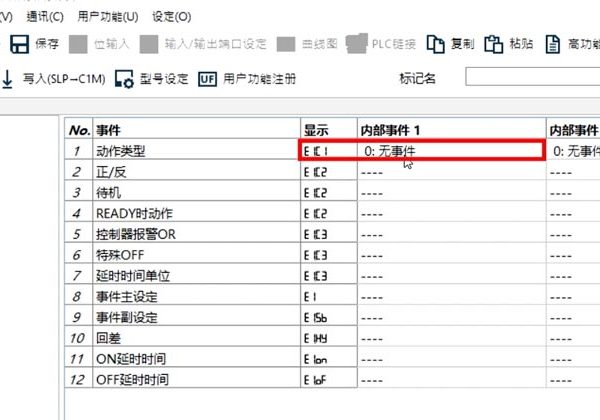This screenshot has height=420, width=600.
Task: Click the 待机 row under 内部事件 1
Action: point(451,193)
